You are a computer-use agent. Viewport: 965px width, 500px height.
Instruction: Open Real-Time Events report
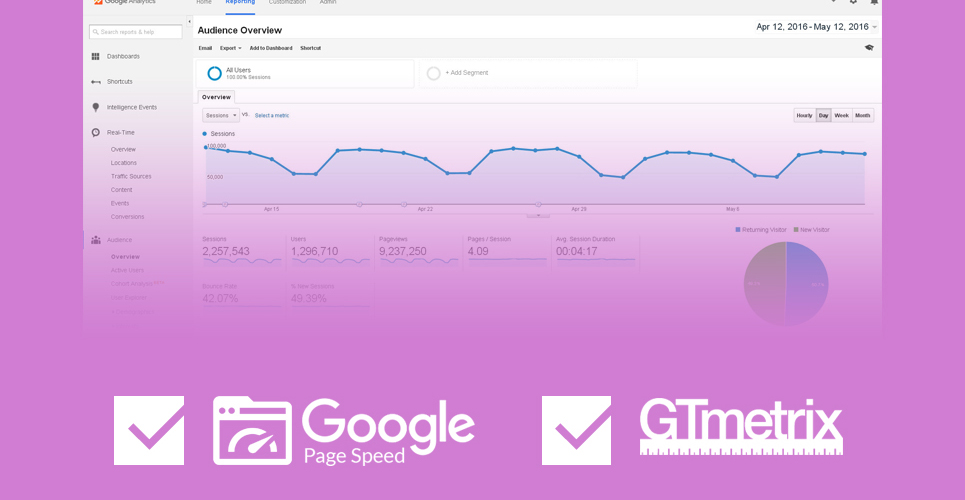coord(120,204)
